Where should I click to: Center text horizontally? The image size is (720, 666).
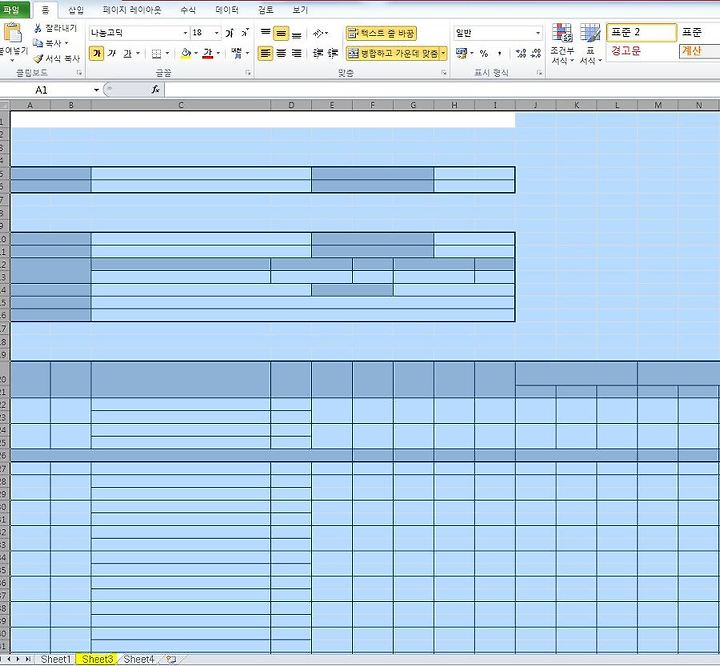pos(281,53)
